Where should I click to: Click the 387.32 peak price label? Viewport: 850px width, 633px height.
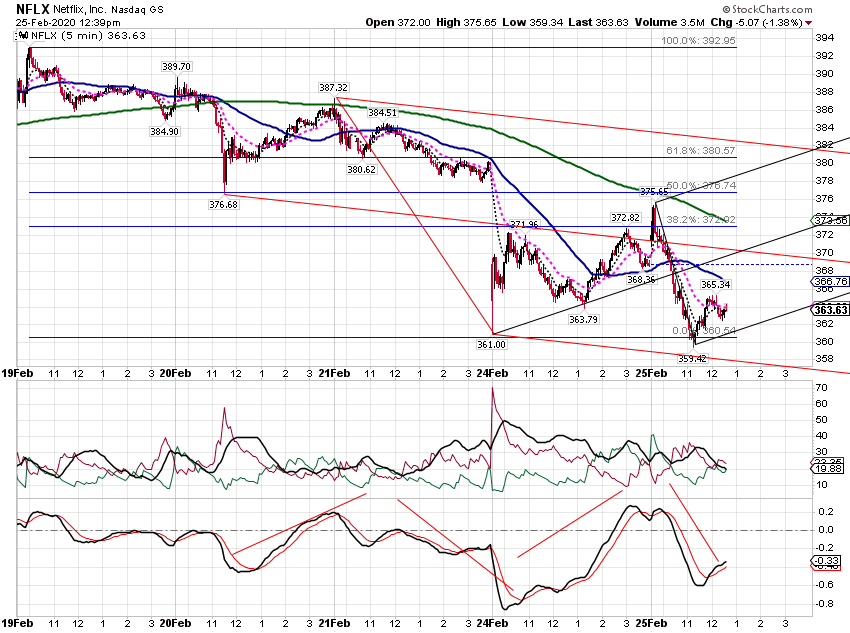click(333, 88)
